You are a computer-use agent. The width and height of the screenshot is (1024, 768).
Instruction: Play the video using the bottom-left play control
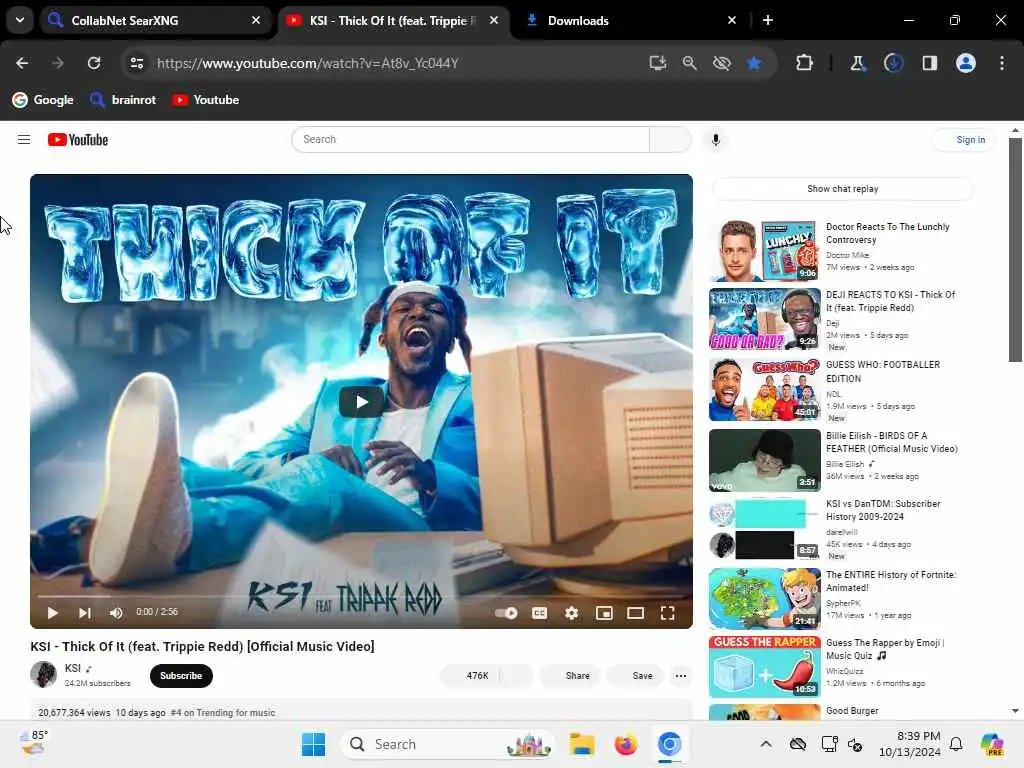click(52, 613)
